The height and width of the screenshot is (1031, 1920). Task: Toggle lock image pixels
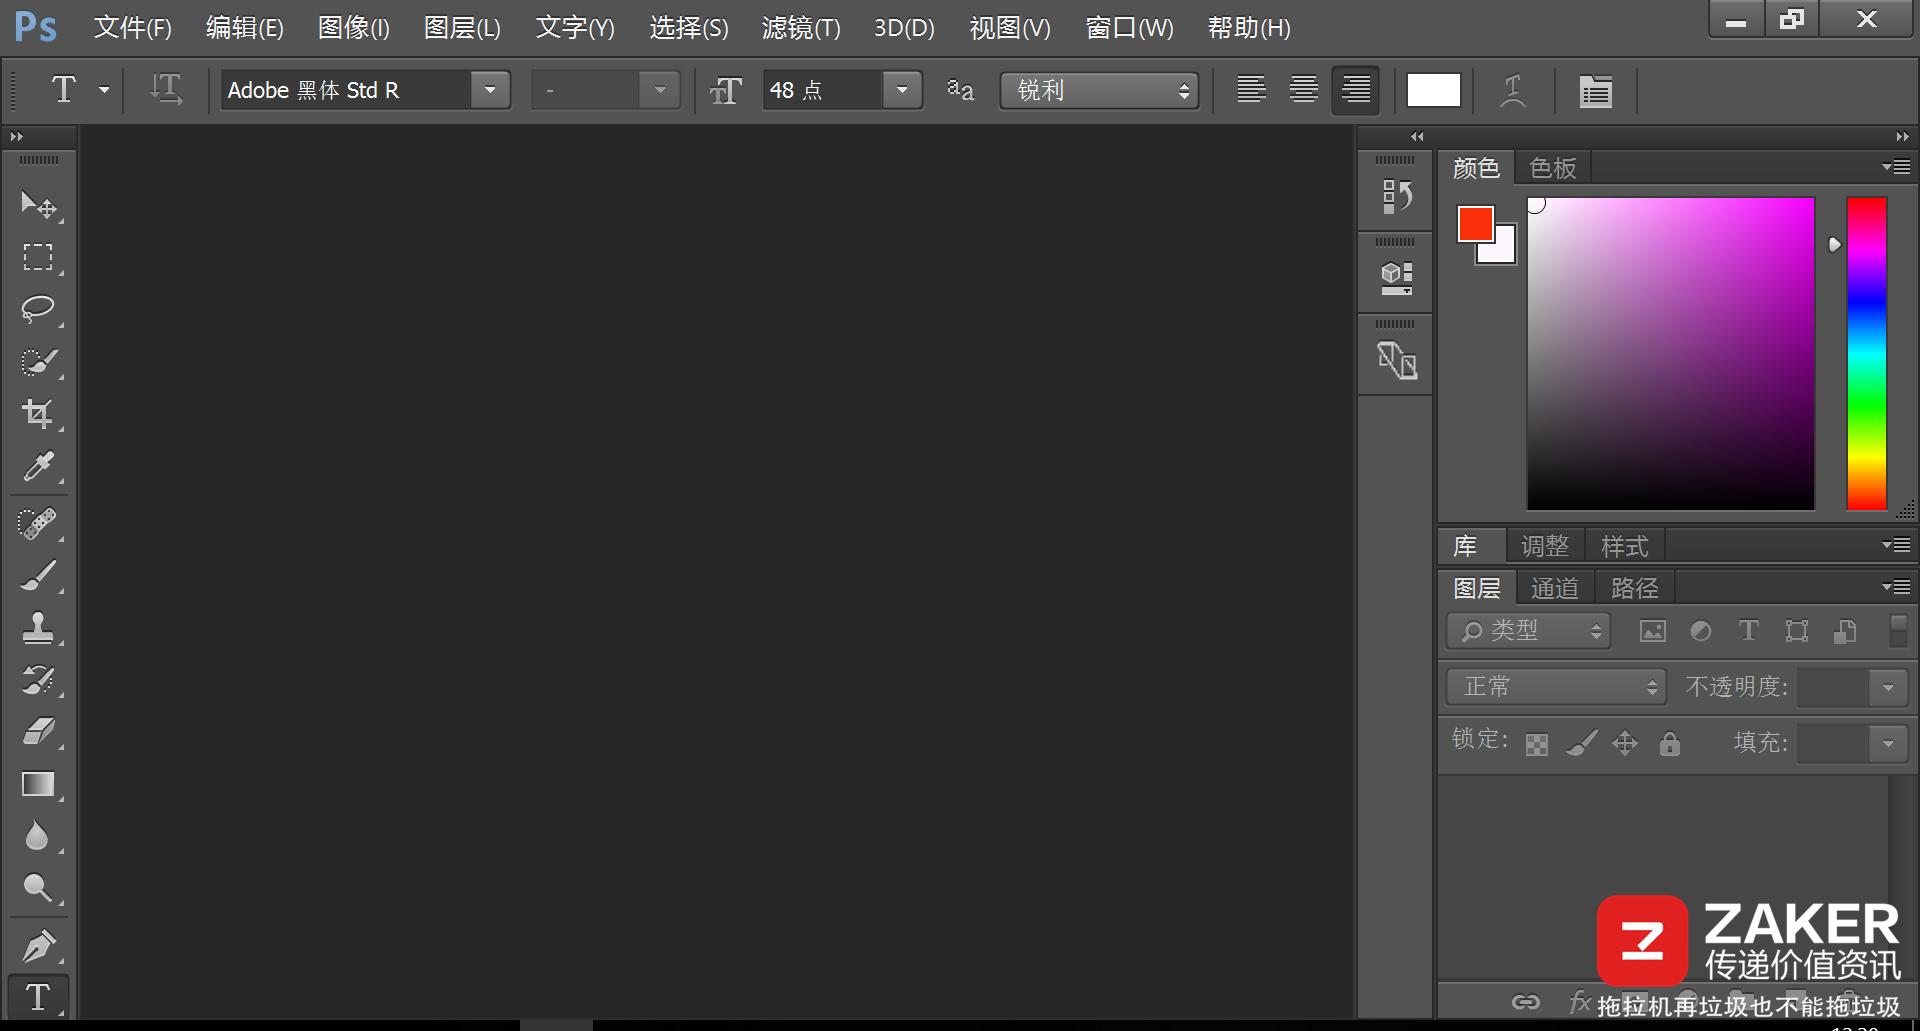pos(1581,744)
